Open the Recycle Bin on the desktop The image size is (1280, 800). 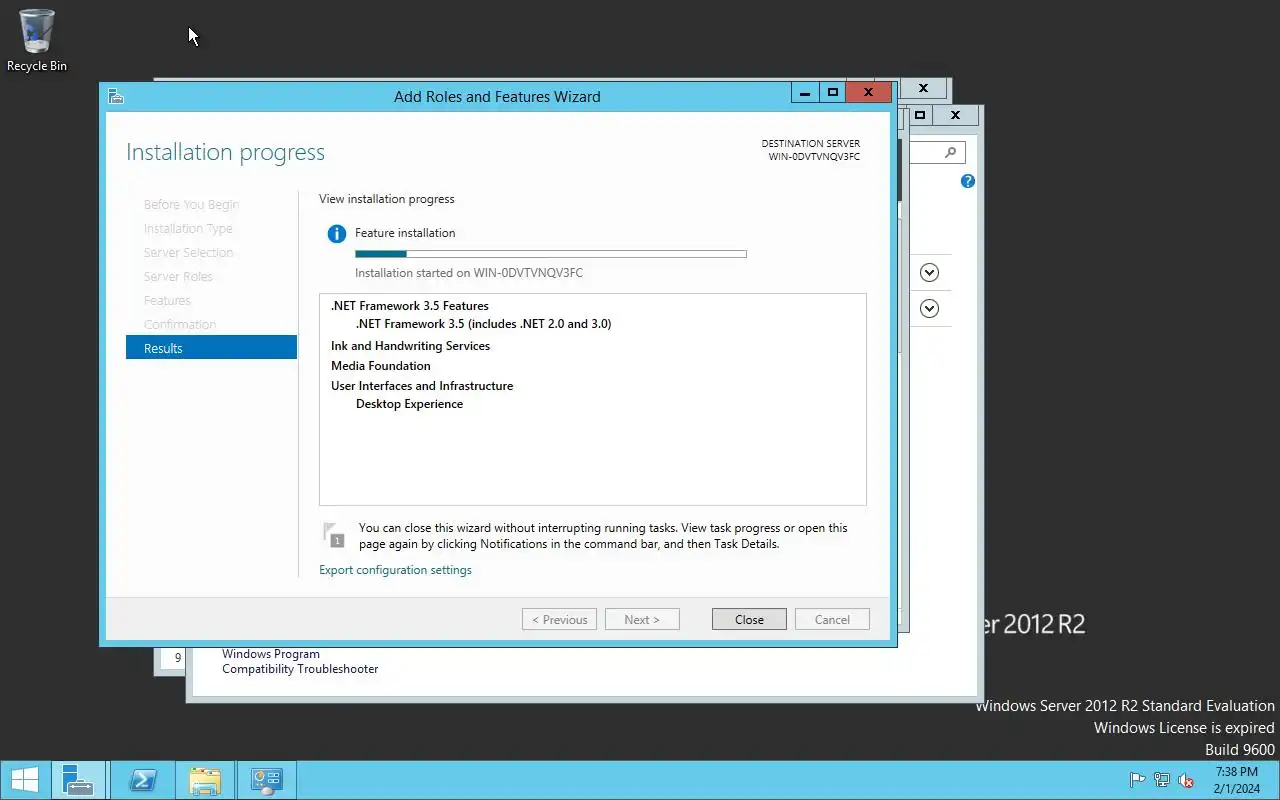point(37,41)
